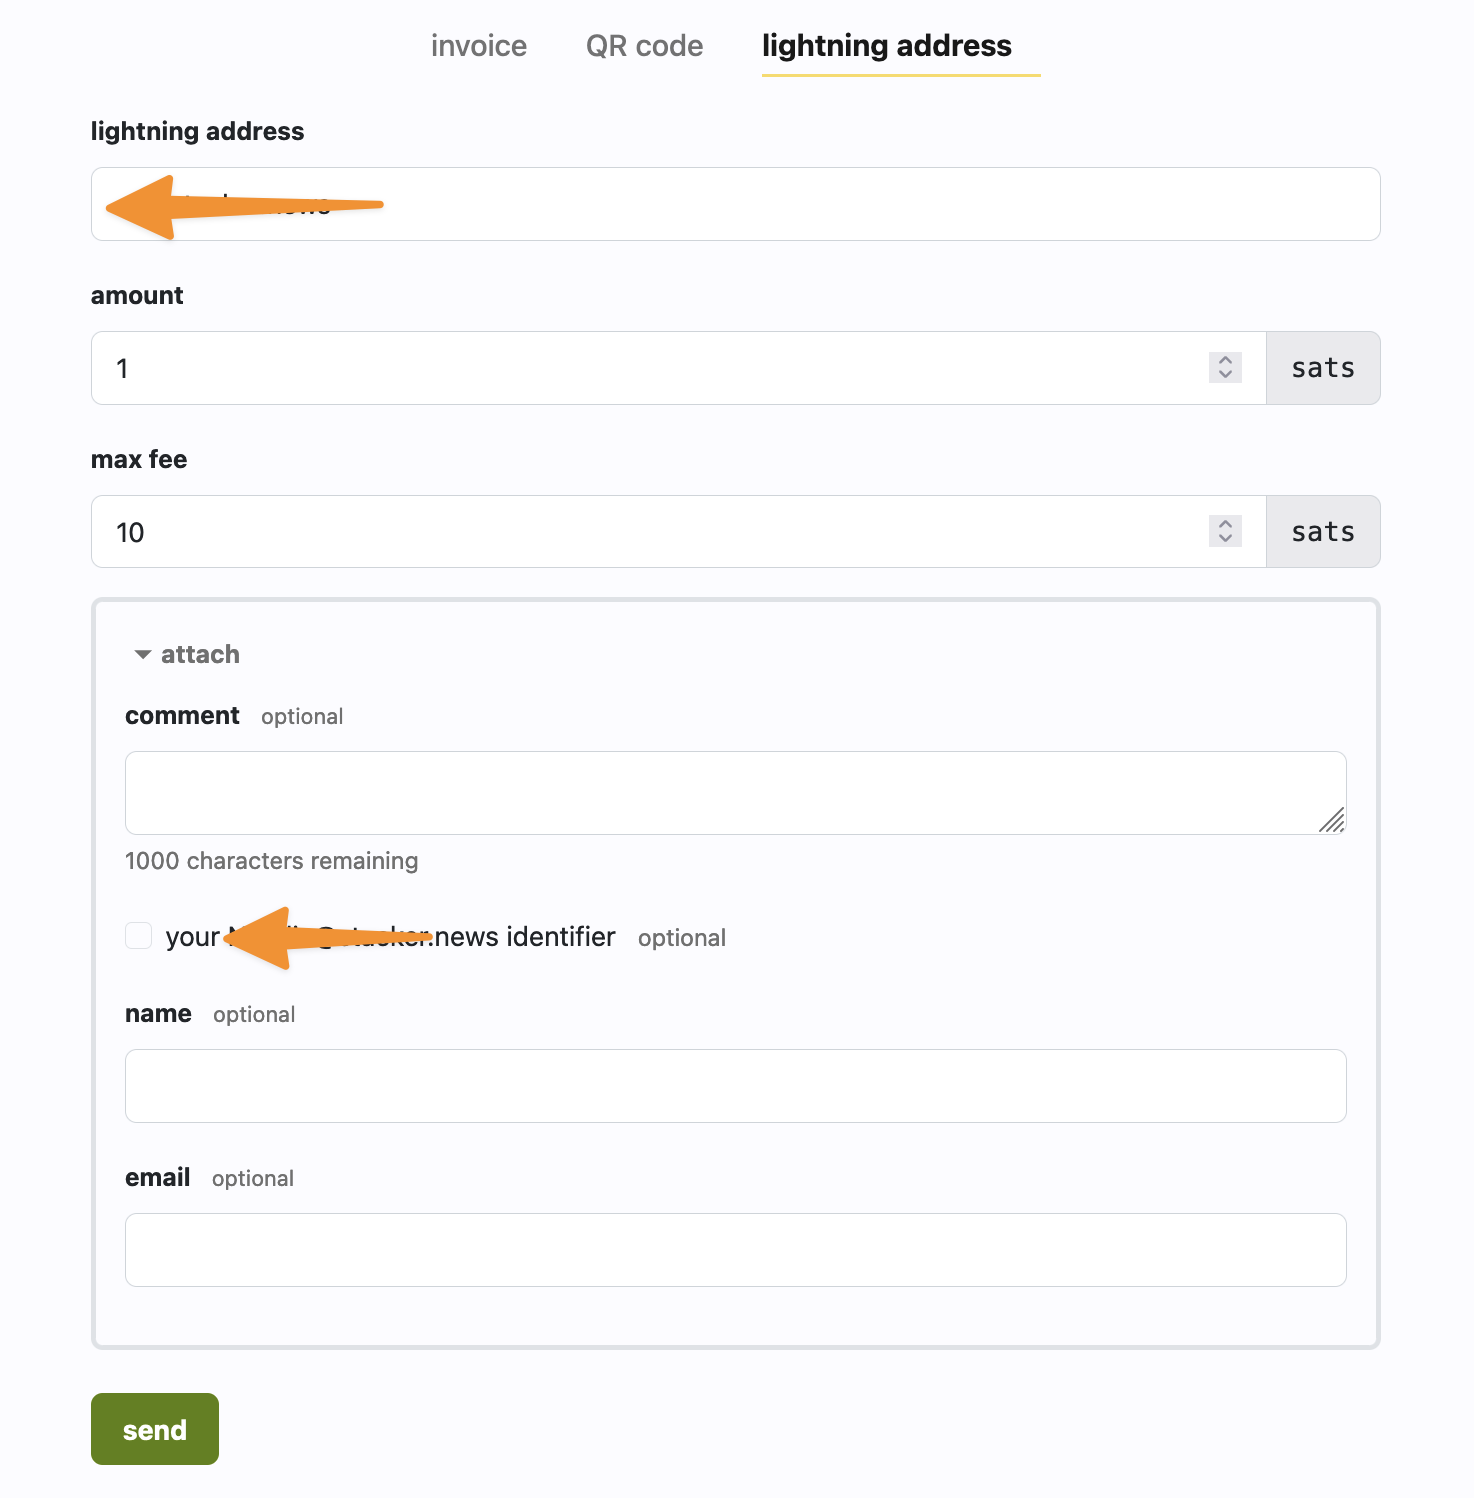Viewport: 1474px width, 1498px height.
Task: Click into the amount number field
Action: point(650,368)
